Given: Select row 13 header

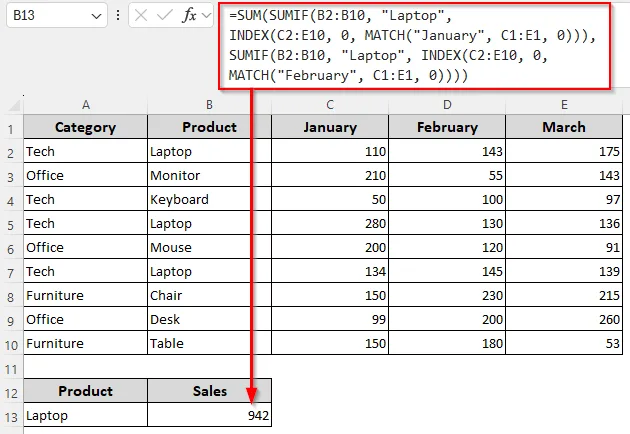Looking at the screenshot, I should tap(11, 417).
